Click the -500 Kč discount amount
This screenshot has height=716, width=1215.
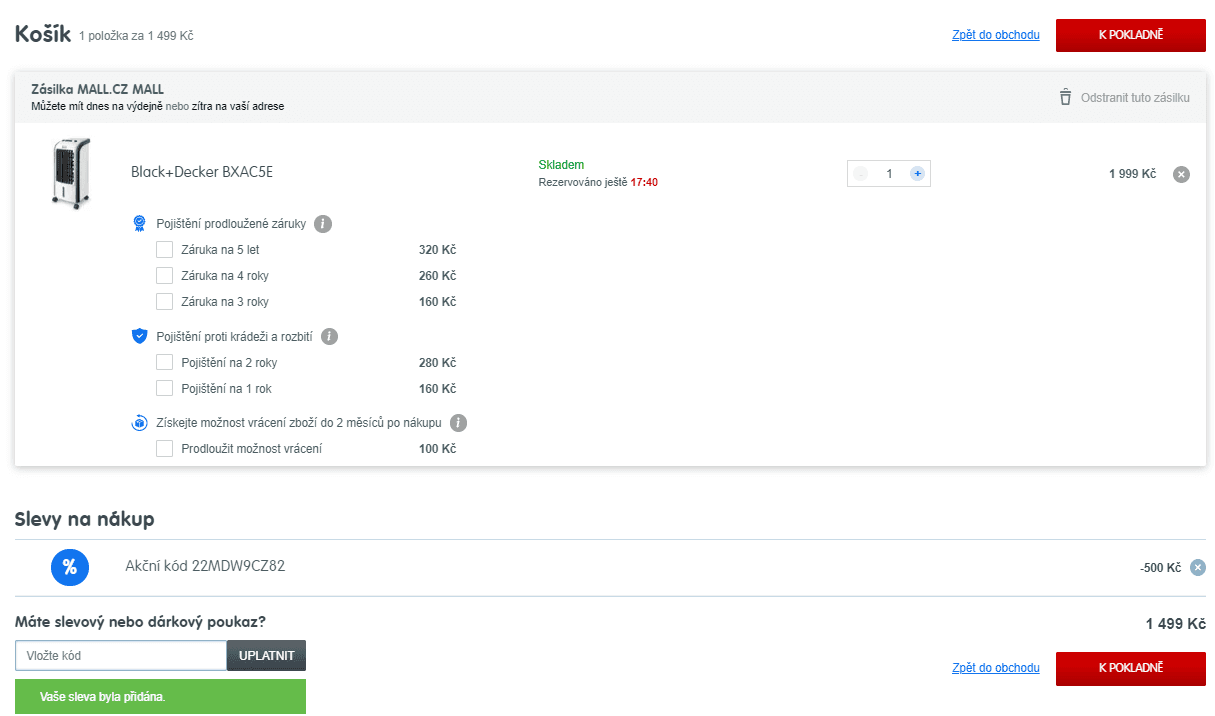point(1160,568)
